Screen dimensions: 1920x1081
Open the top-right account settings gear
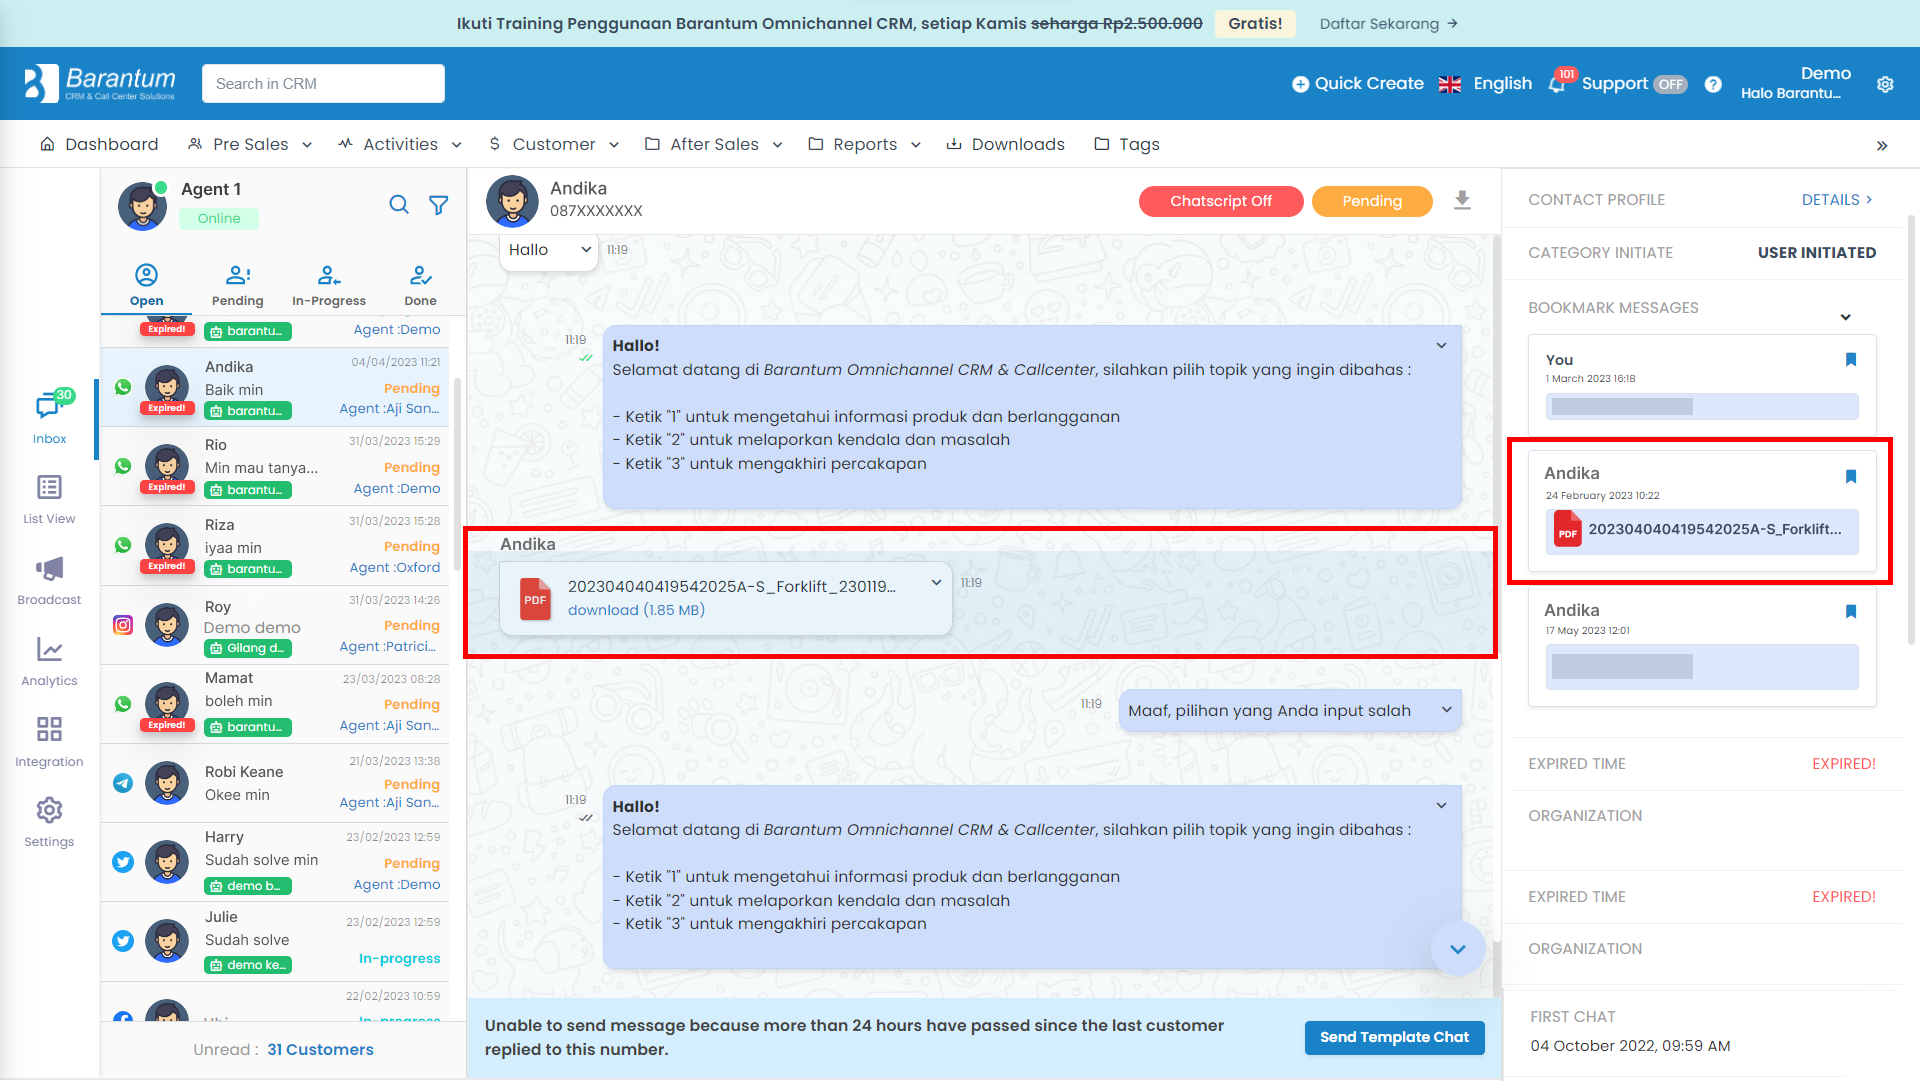click(x=1885, y=84)
